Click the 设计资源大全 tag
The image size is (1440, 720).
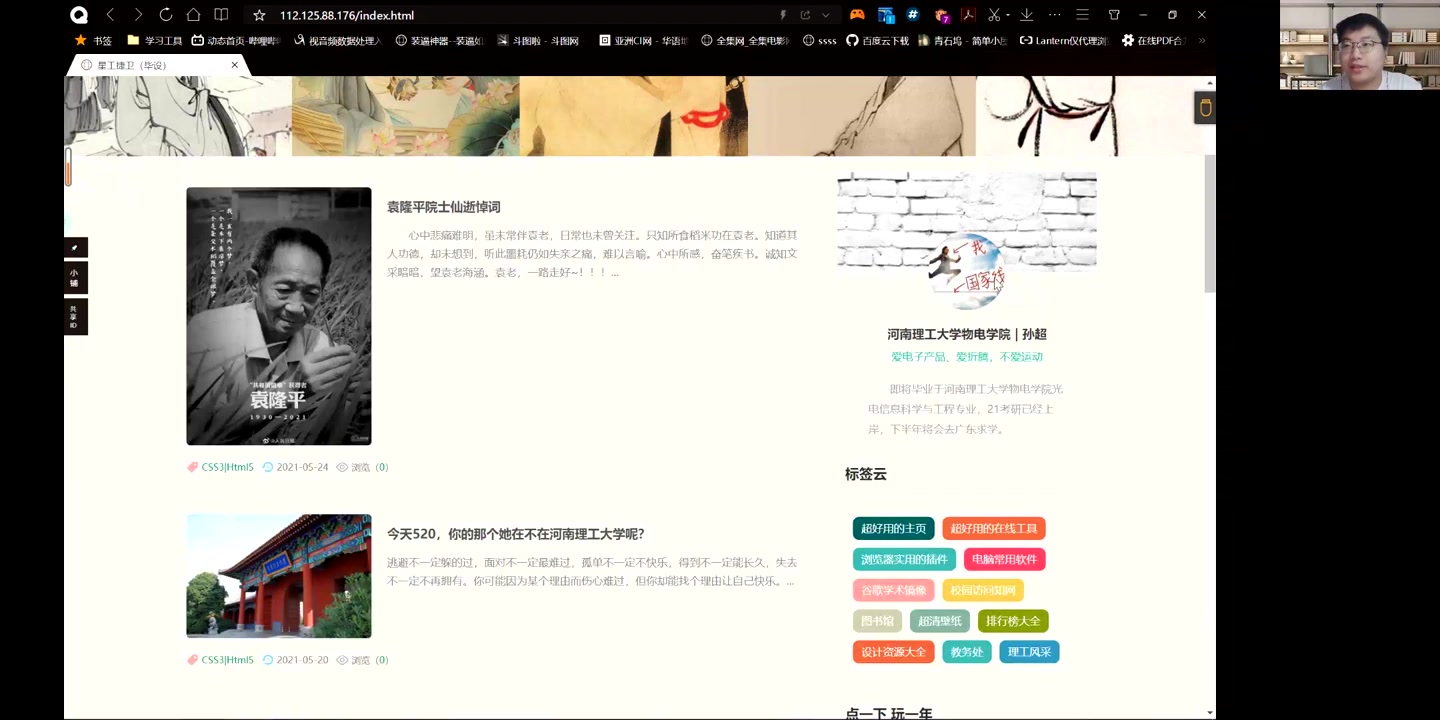(x=894, y=652)
